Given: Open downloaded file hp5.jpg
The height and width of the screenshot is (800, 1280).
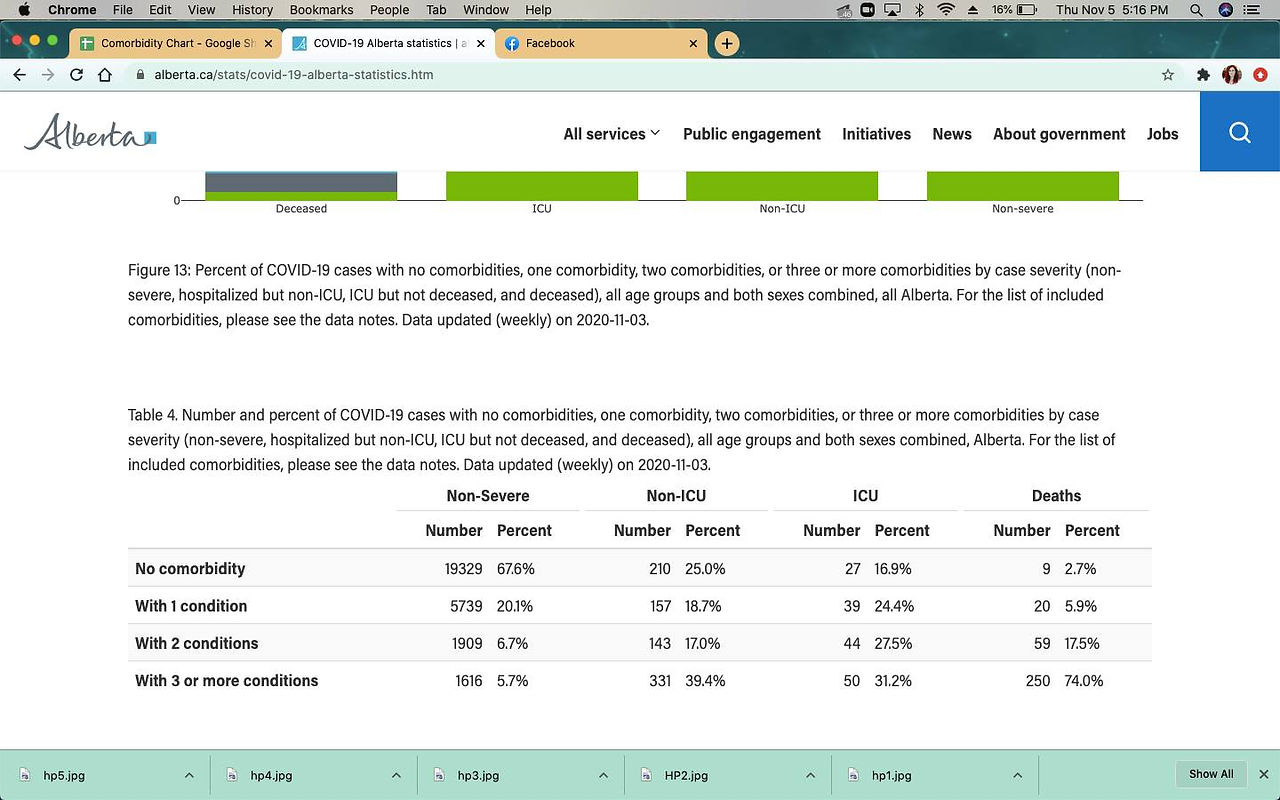Looking at the screenshot, I should click(x=64, y=775).
